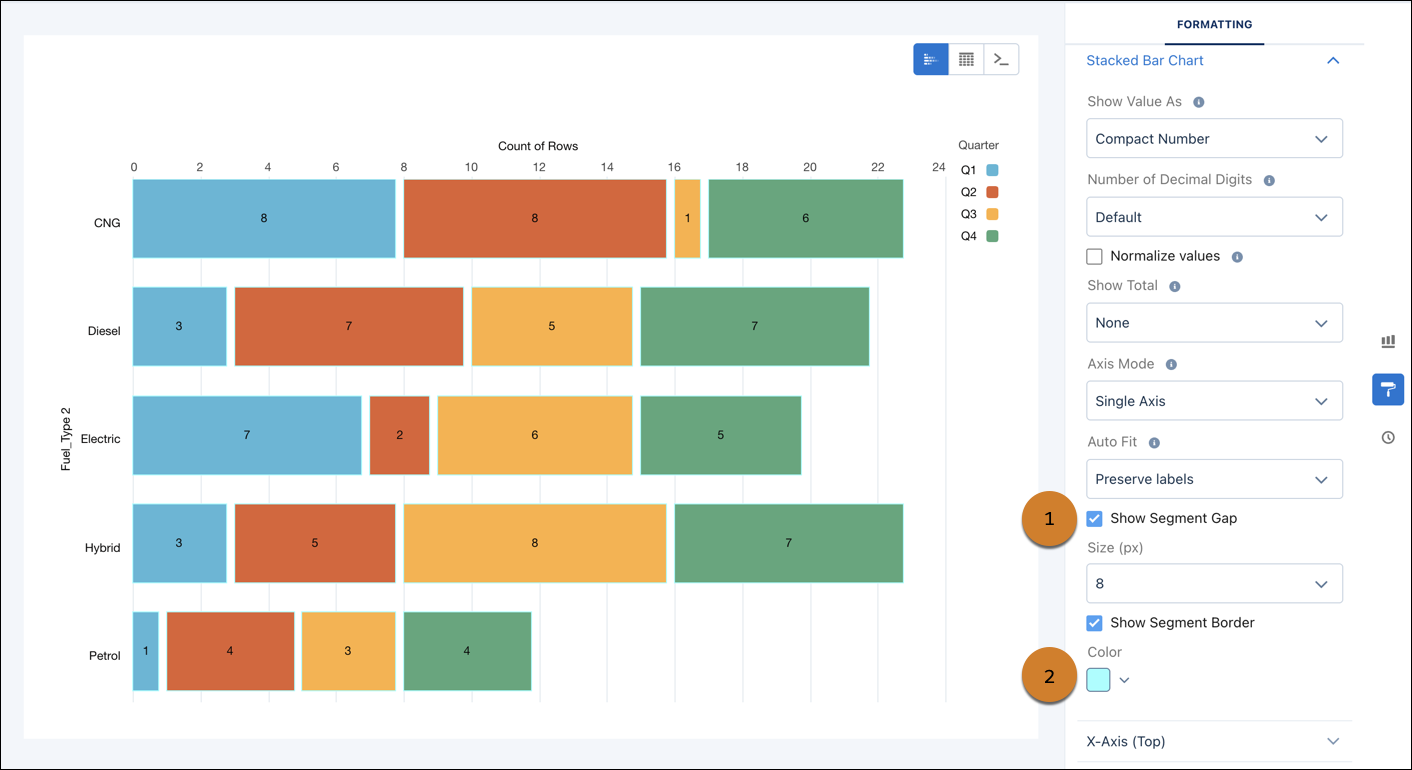Click the Q2 legend entry
The width and height of the screenshot is (1412, 770).
point(979,192)
